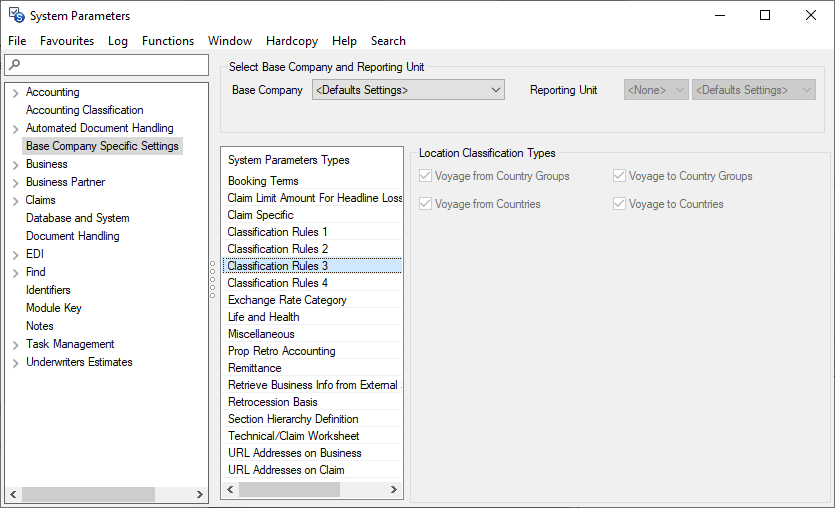Toggle the Voyage from Countries checkbox

point(427,204)
